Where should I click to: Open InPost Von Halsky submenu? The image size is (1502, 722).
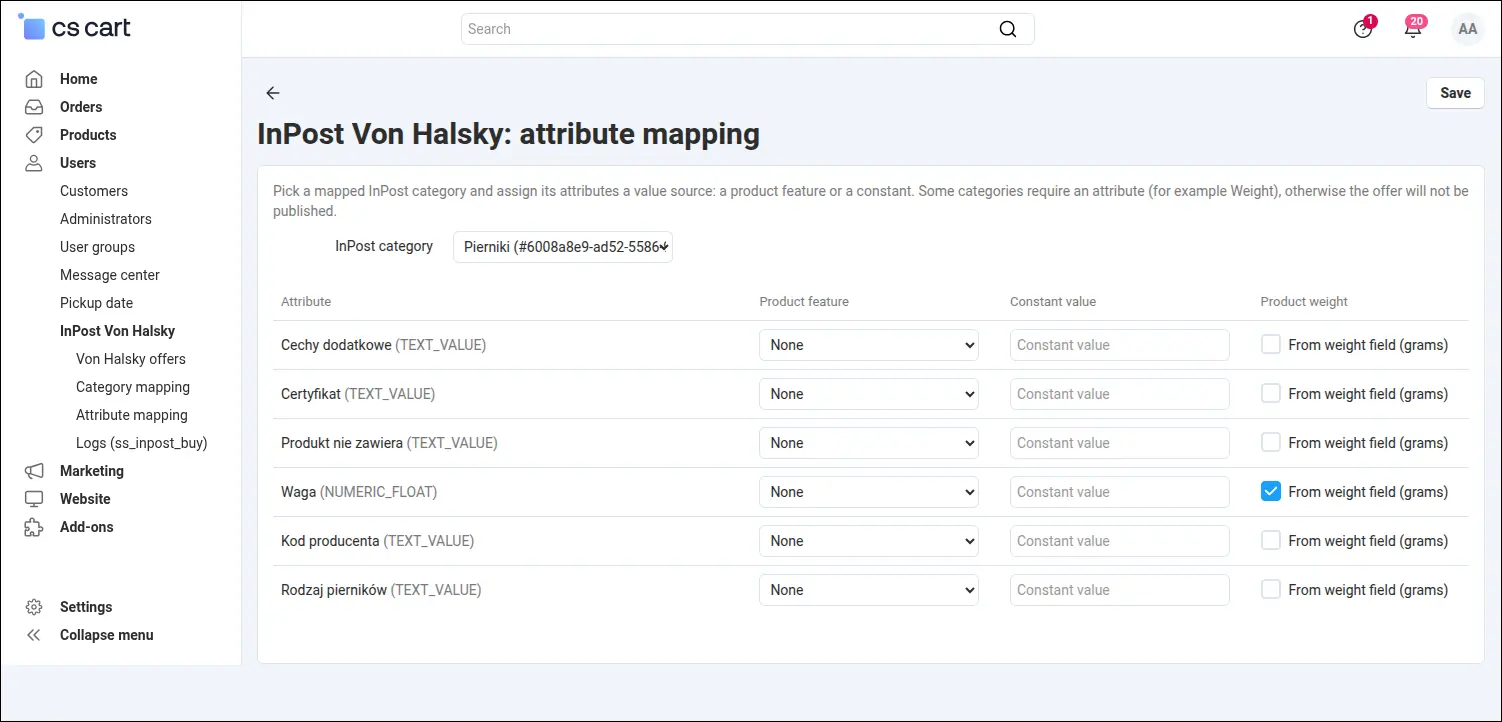click(117, 331)
